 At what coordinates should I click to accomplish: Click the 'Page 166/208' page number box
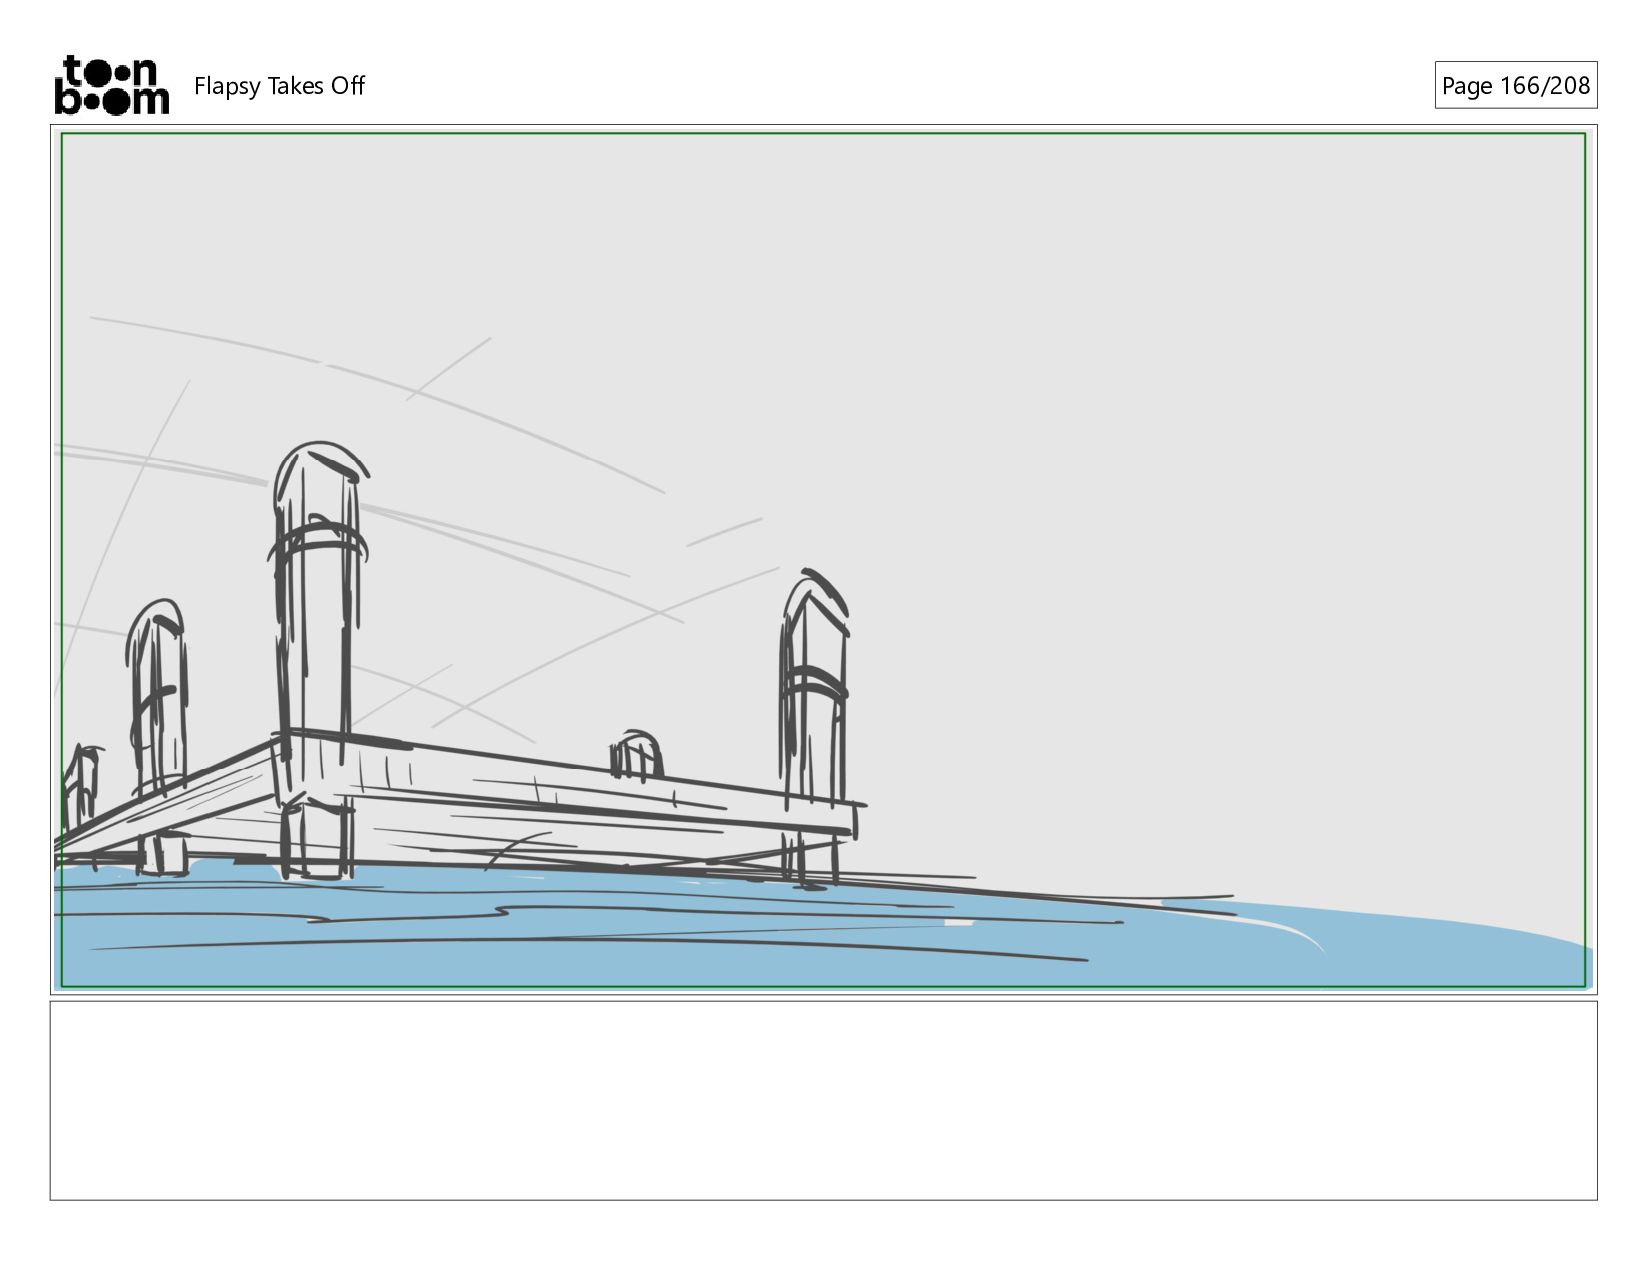point(1515,85)
